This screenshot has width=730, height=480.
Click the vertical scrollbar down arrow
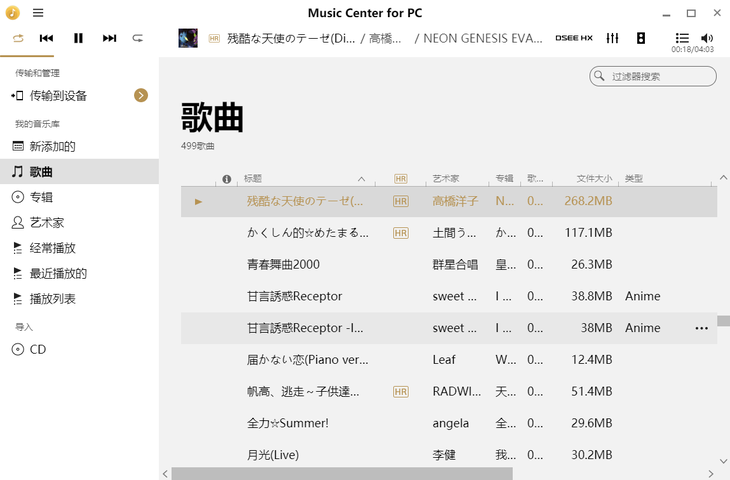(723, 461)
